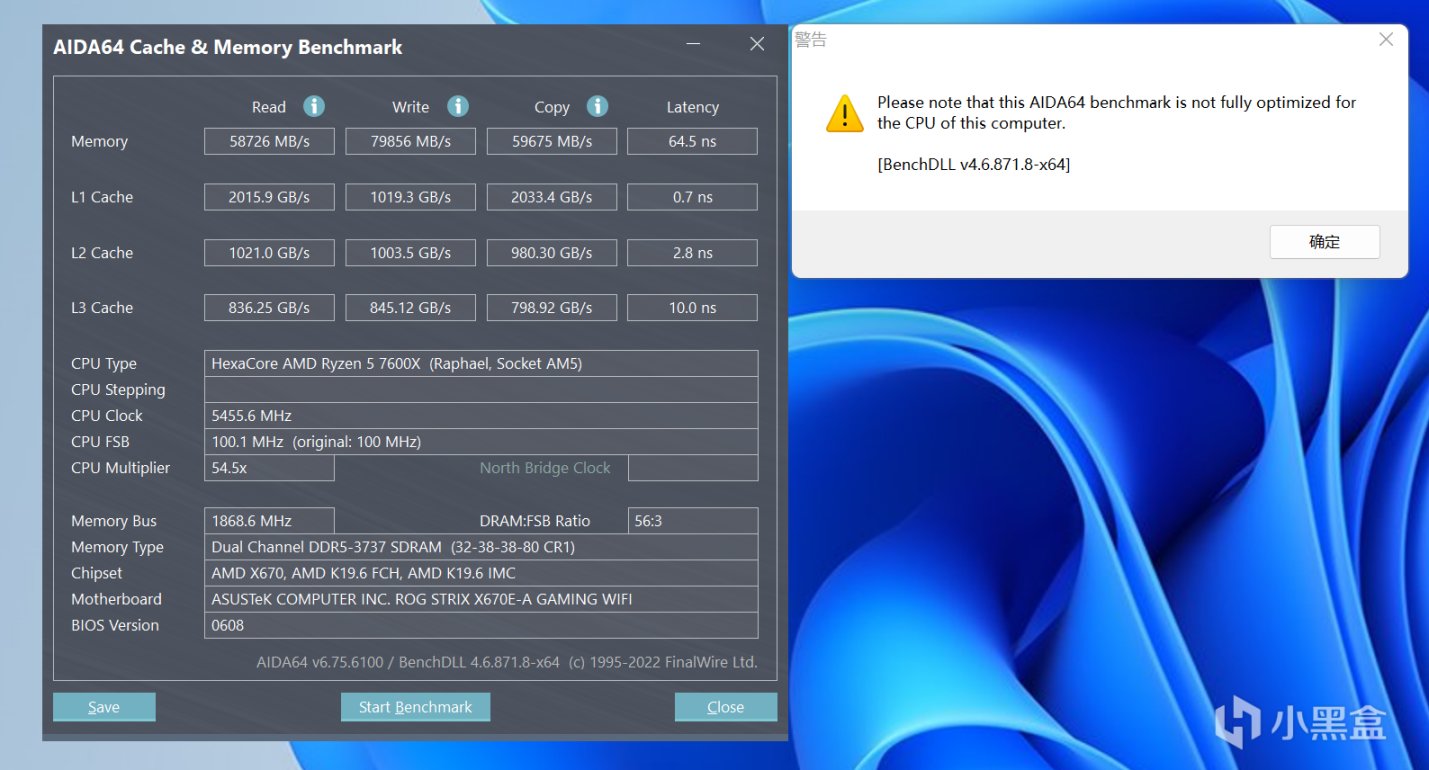
Task: Select L2 Cache Read value 1021.0 GB/s
Action: pos(269,253)
